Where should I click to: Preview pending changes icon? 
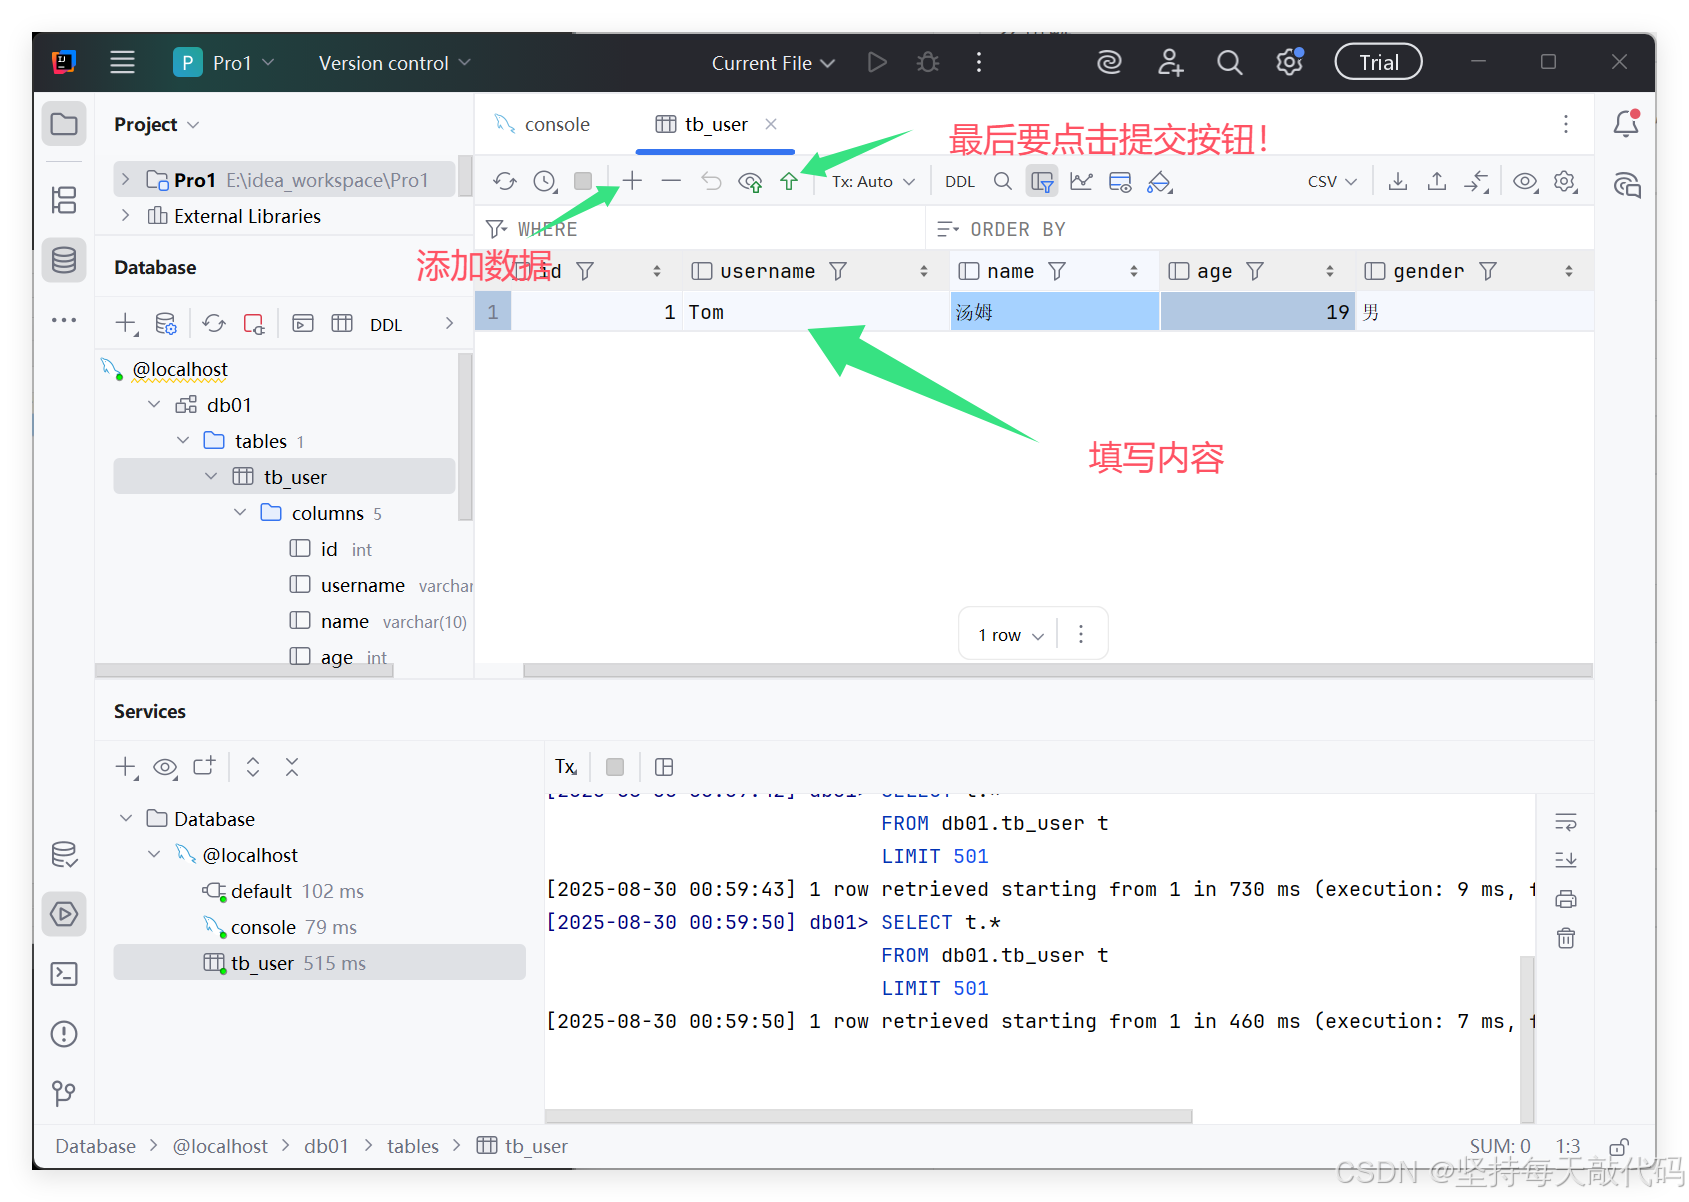click(x=750, y=181)
